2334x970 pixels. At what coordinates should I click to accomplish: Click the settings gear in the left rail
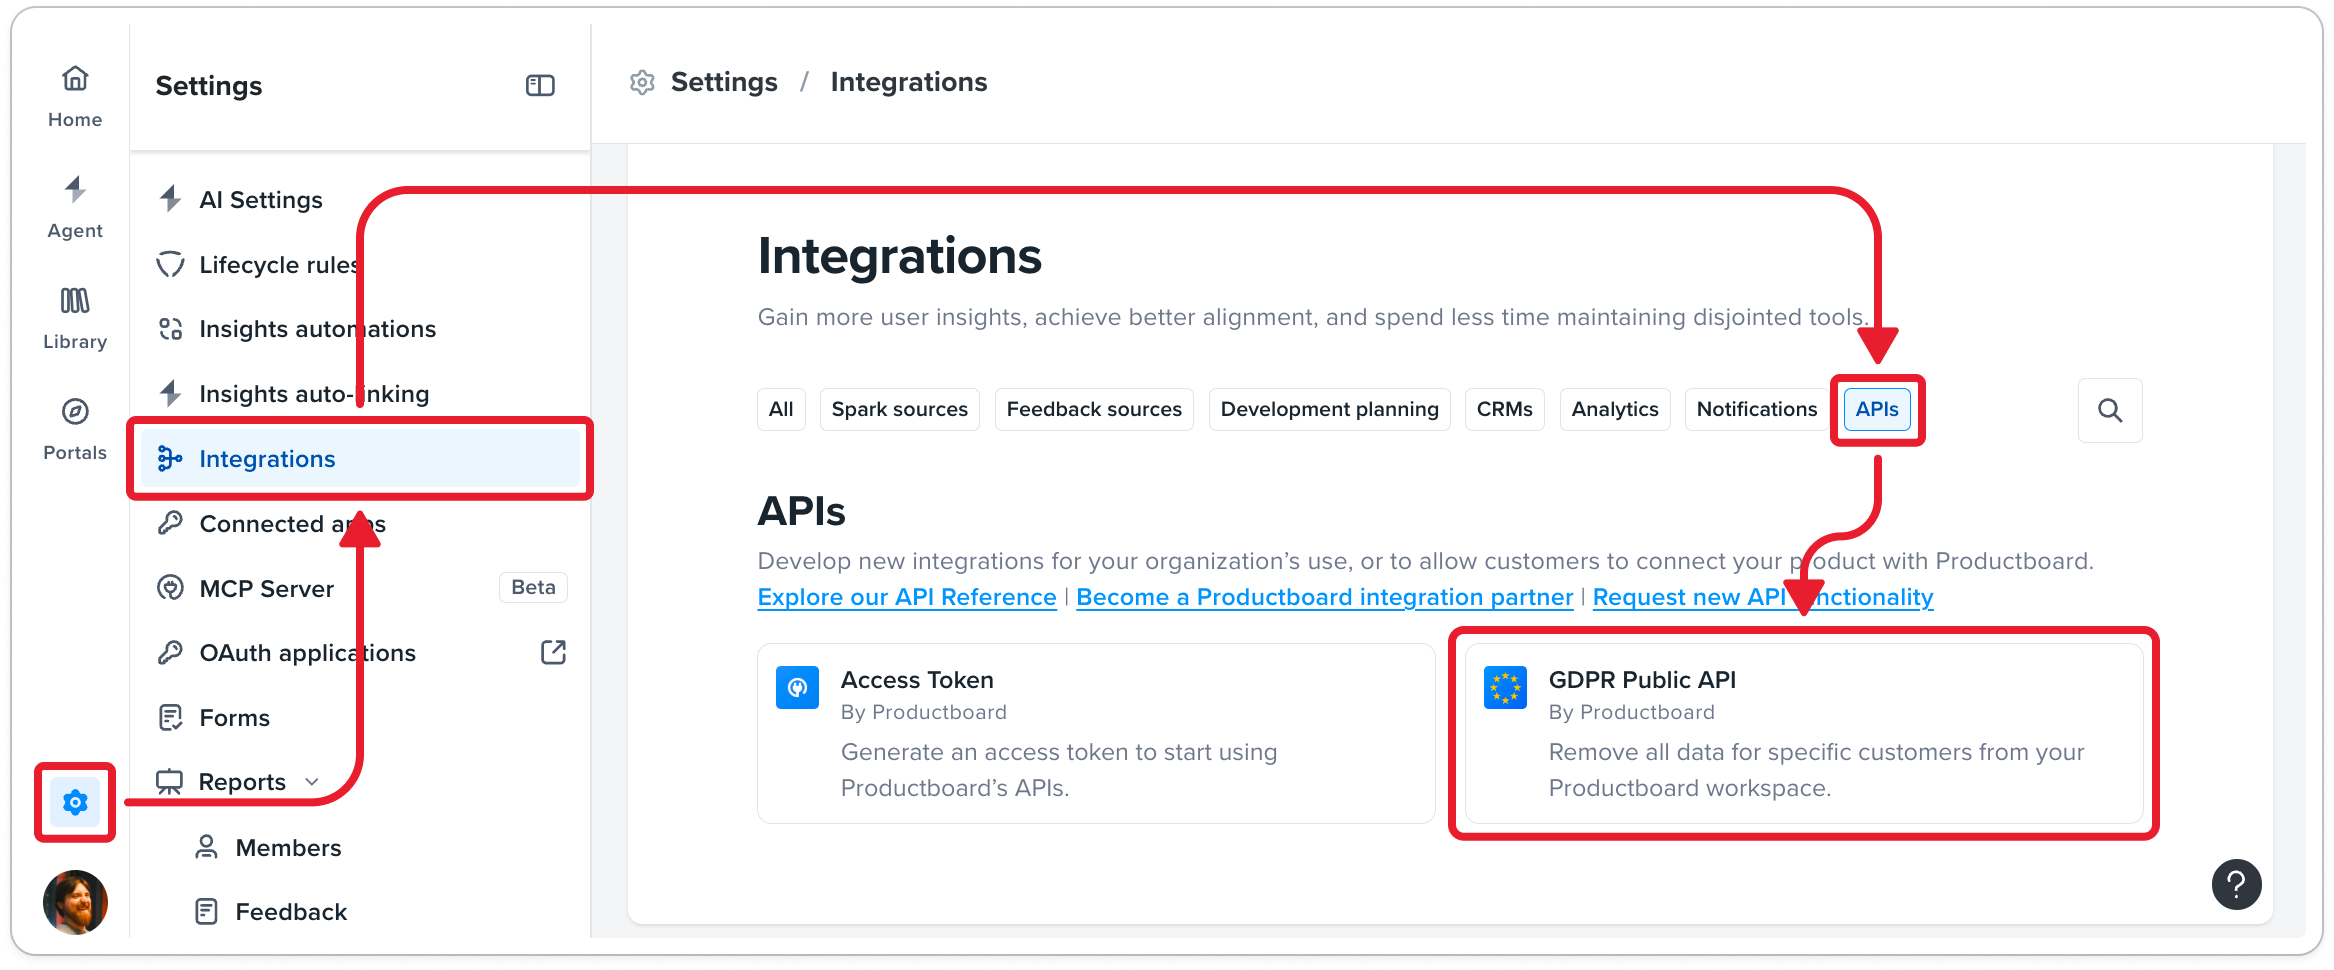click(75, 802)
